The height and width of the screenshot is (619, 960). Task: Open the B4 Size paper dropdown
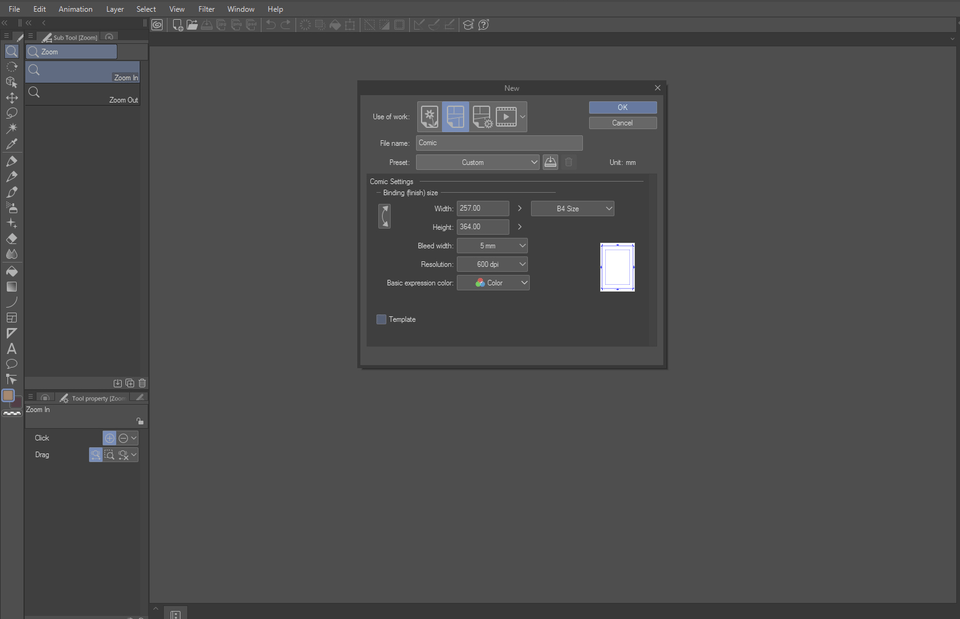(x=572, y=208)
